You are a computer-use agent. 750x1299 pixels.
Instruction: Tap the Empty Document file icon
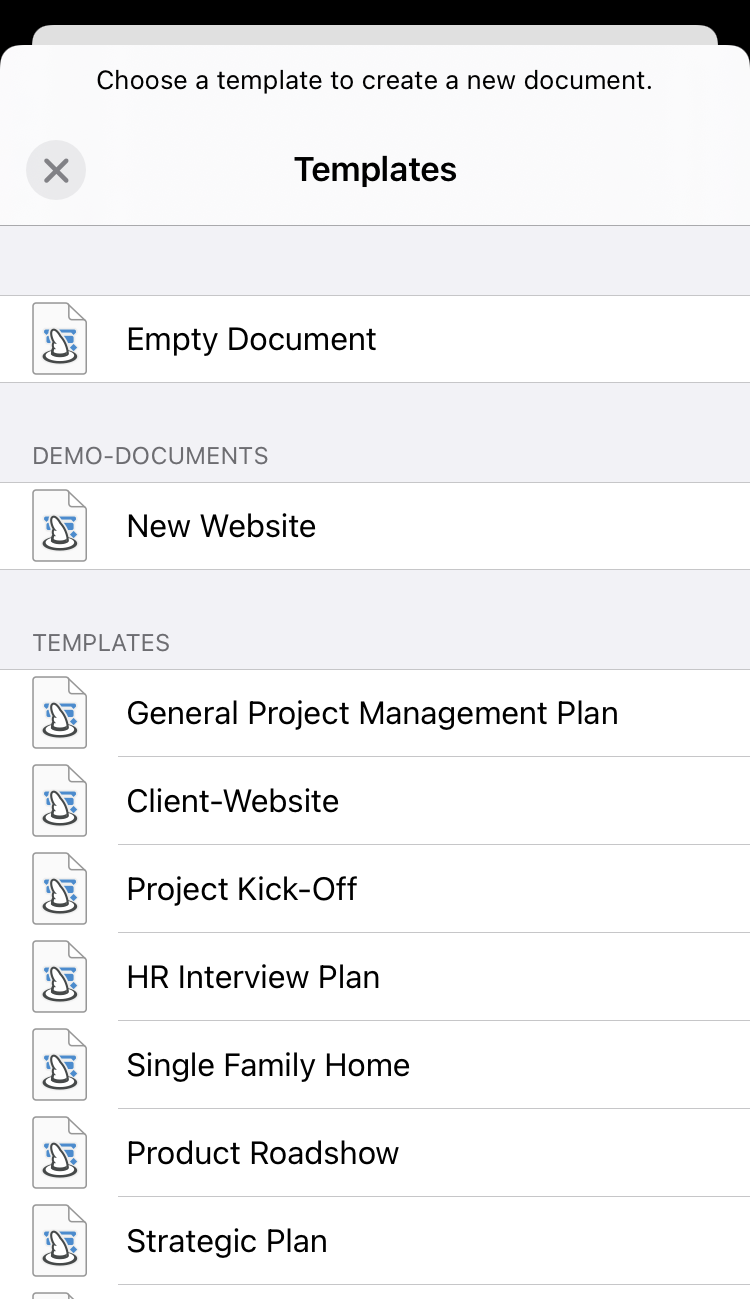60,339
